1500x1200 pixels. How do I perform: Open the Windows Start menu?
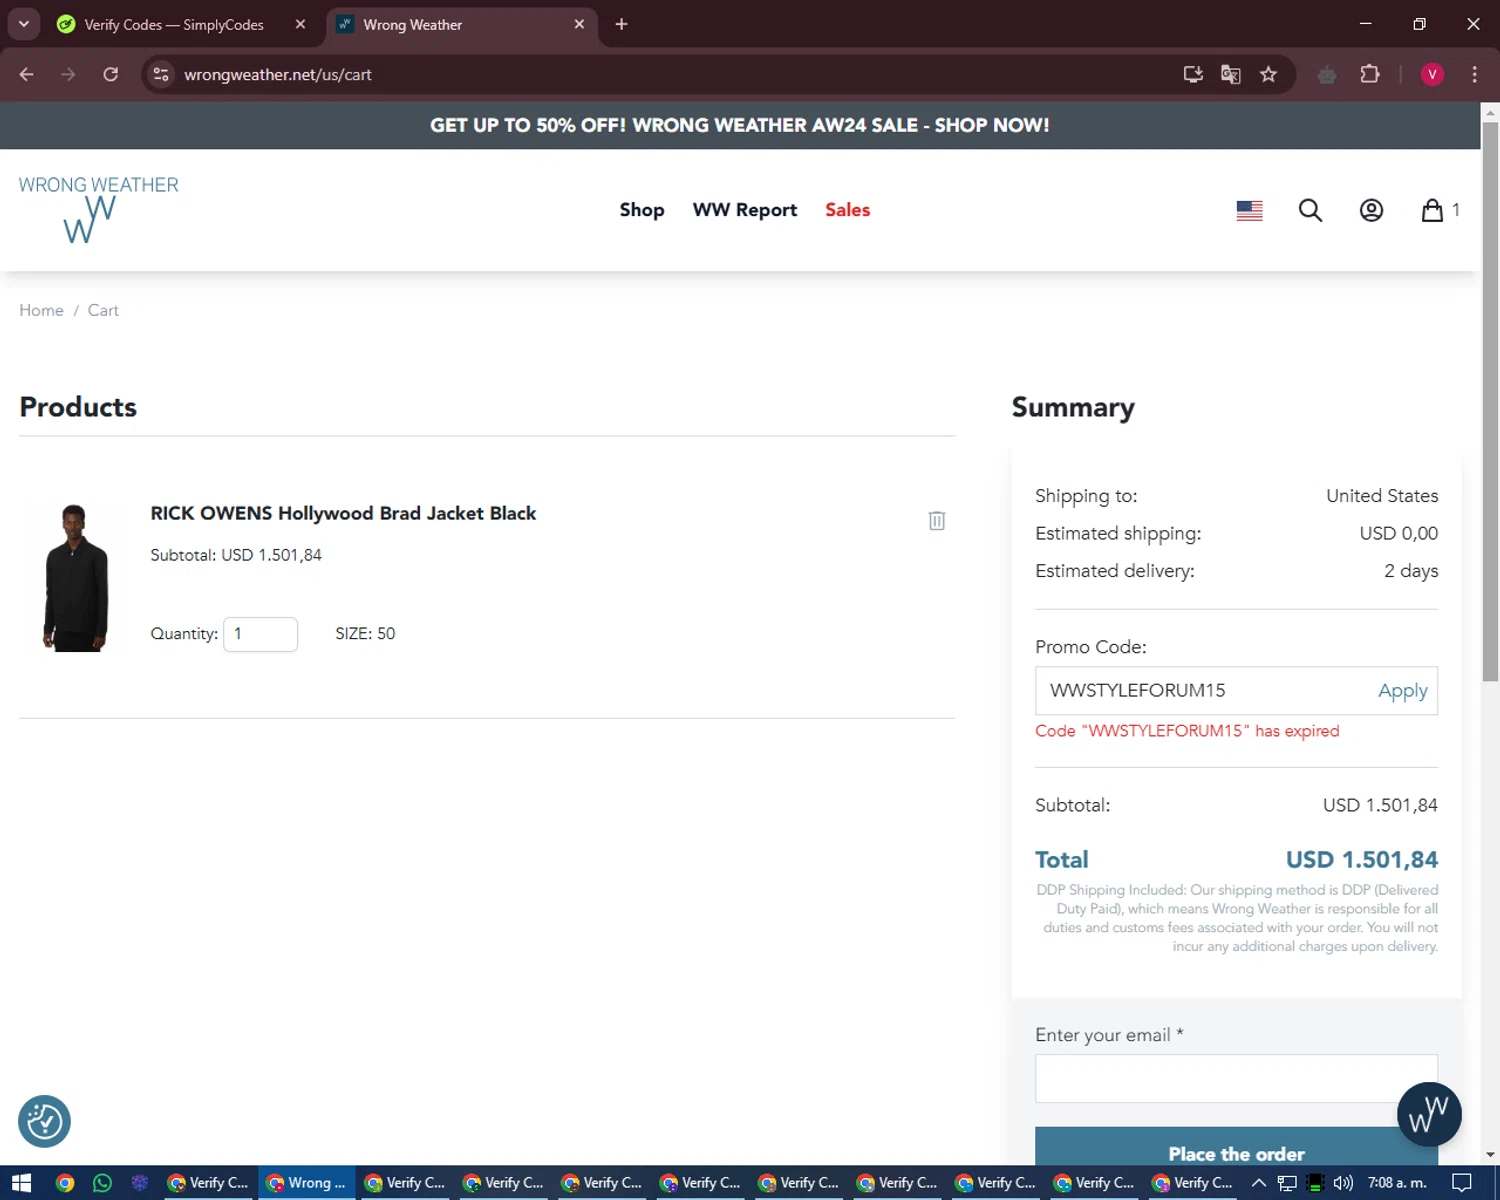coord(21,1183)
